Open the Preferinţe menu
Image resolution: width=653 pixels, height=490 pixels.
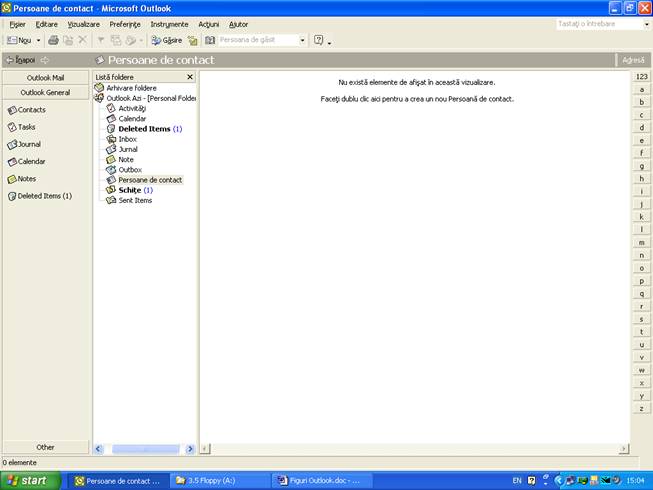125,25
